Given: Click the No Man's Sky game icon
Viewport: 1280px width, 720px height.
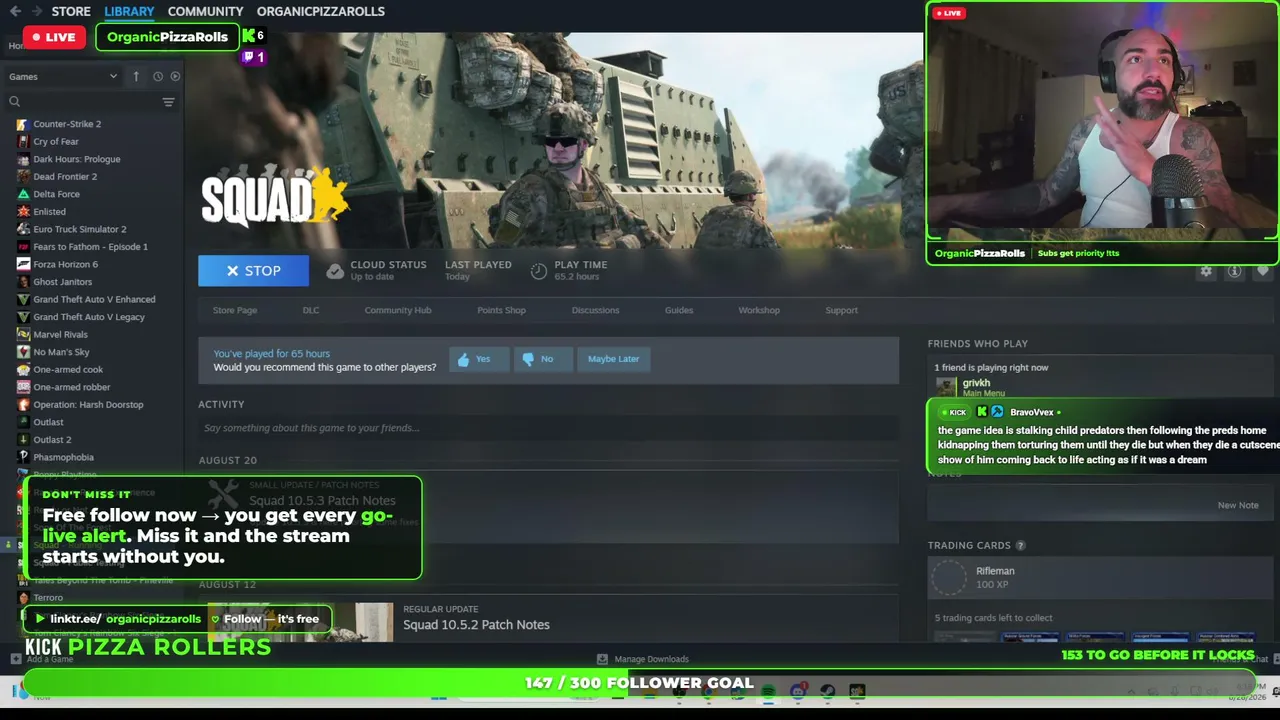Looking at the screenshot, I should 23,352.
